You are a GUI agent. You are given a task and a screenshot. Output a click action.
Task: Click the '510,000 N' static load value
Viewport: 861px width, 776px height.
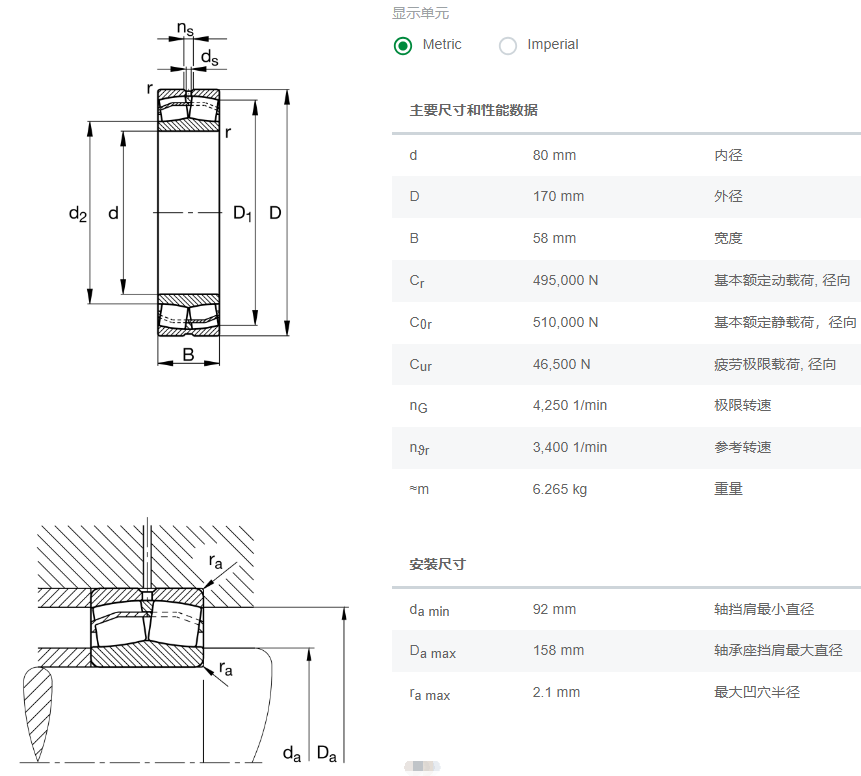pos(566,322)
